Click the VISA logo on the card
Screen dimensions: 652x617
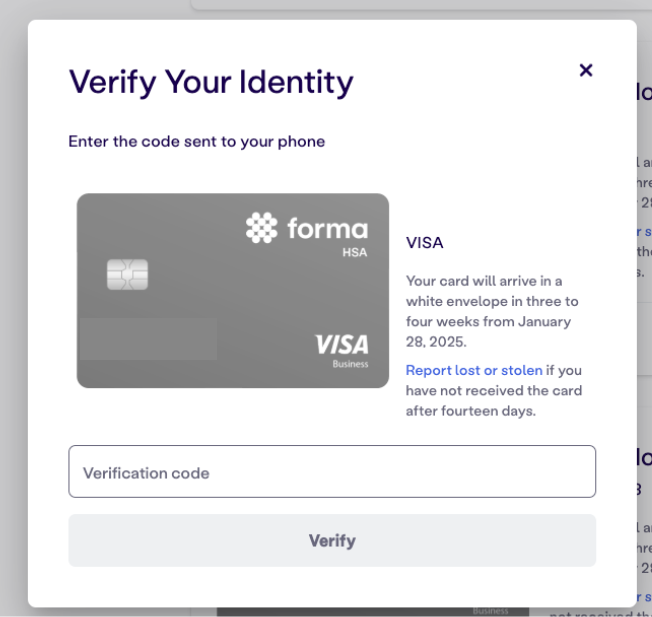click(341, 344)
